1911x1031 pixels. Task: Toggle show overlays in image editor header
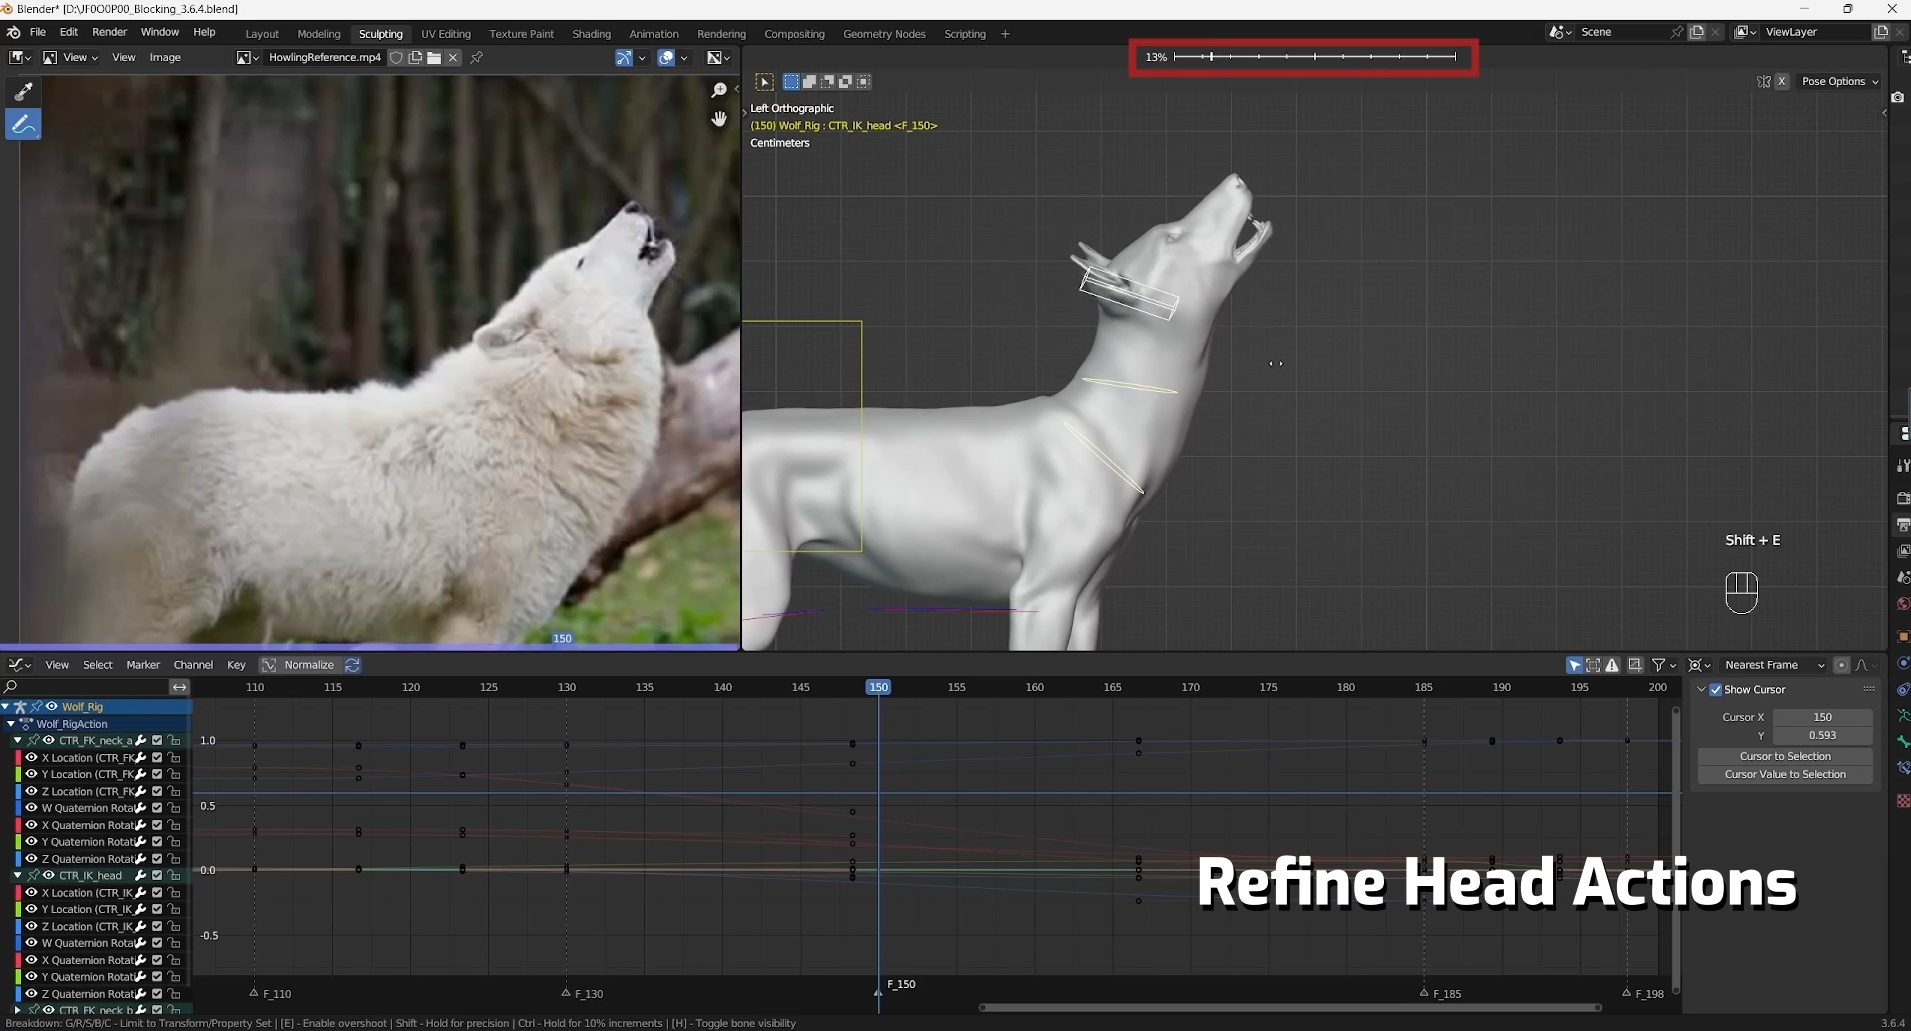(666, 58)
